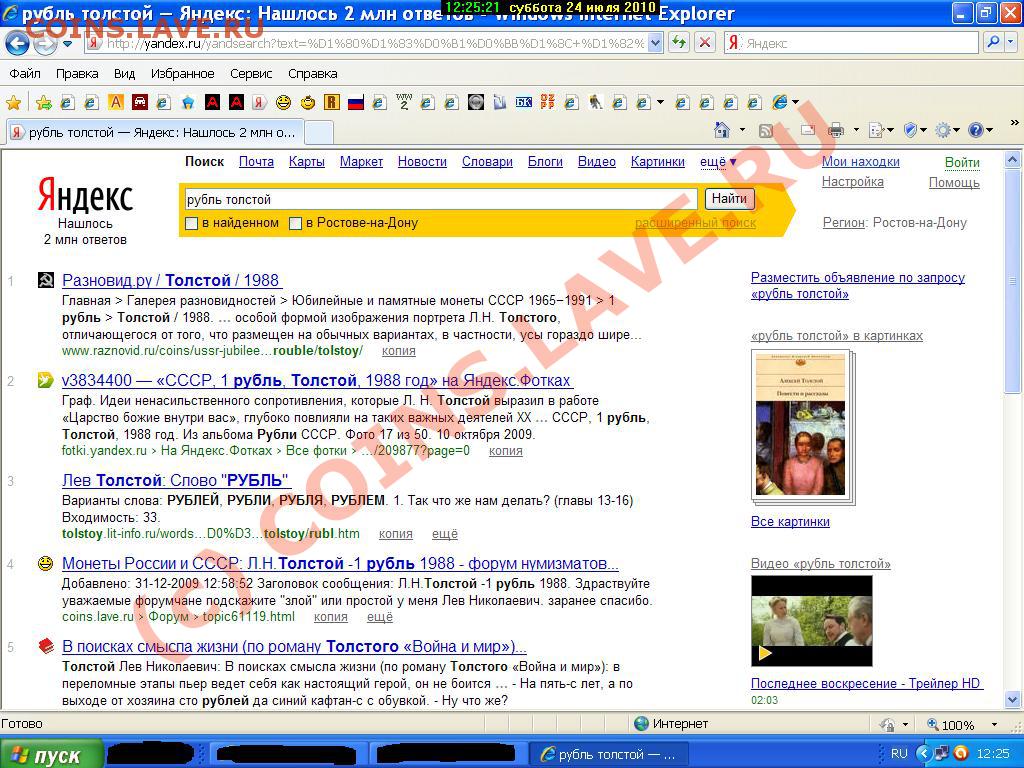
Task: Click the Yandex search query input field
Action: 441,199
